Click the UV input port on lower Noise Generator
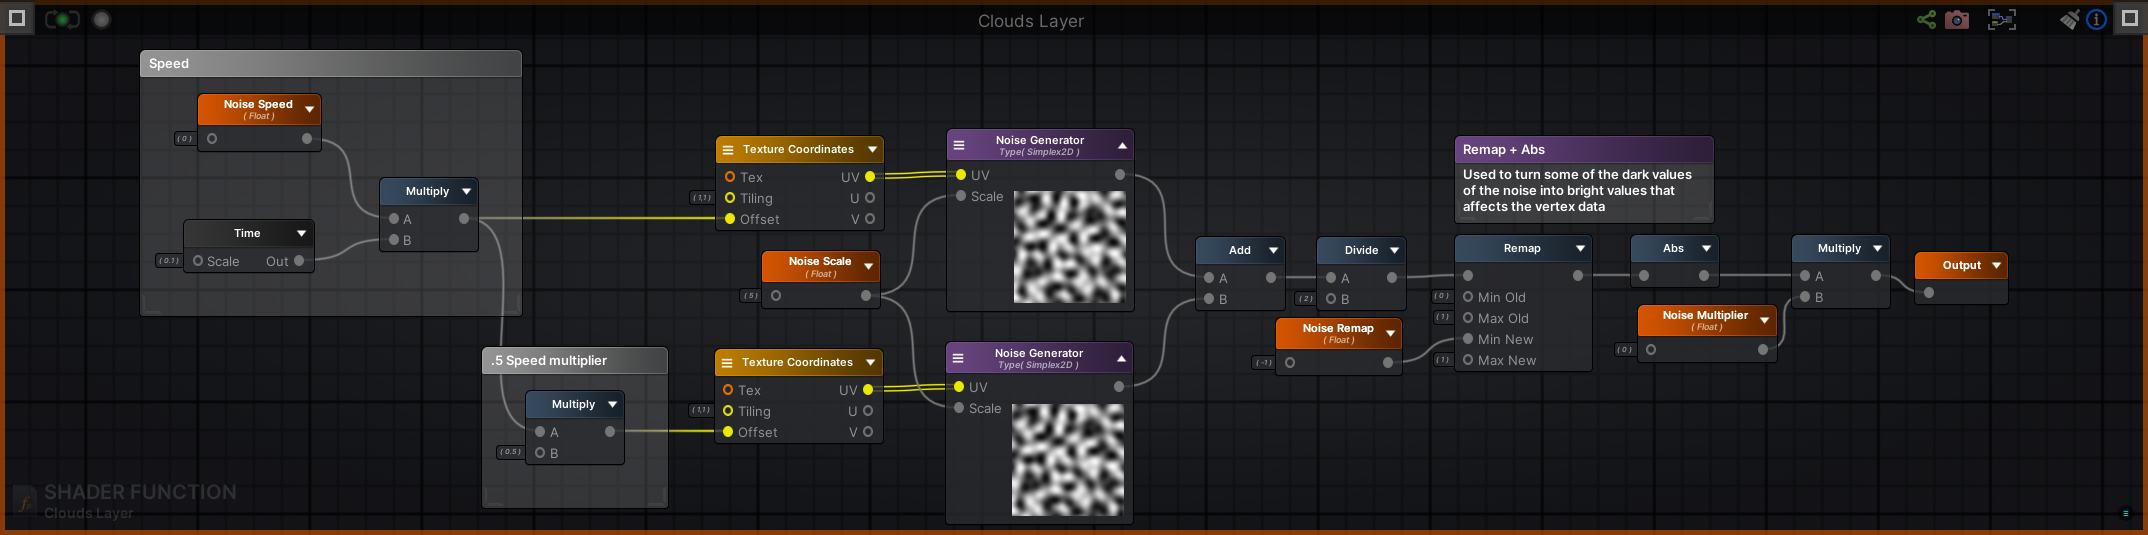This screenshot has height=535, width=2148. pyautogui.click(x=959, y=387)
